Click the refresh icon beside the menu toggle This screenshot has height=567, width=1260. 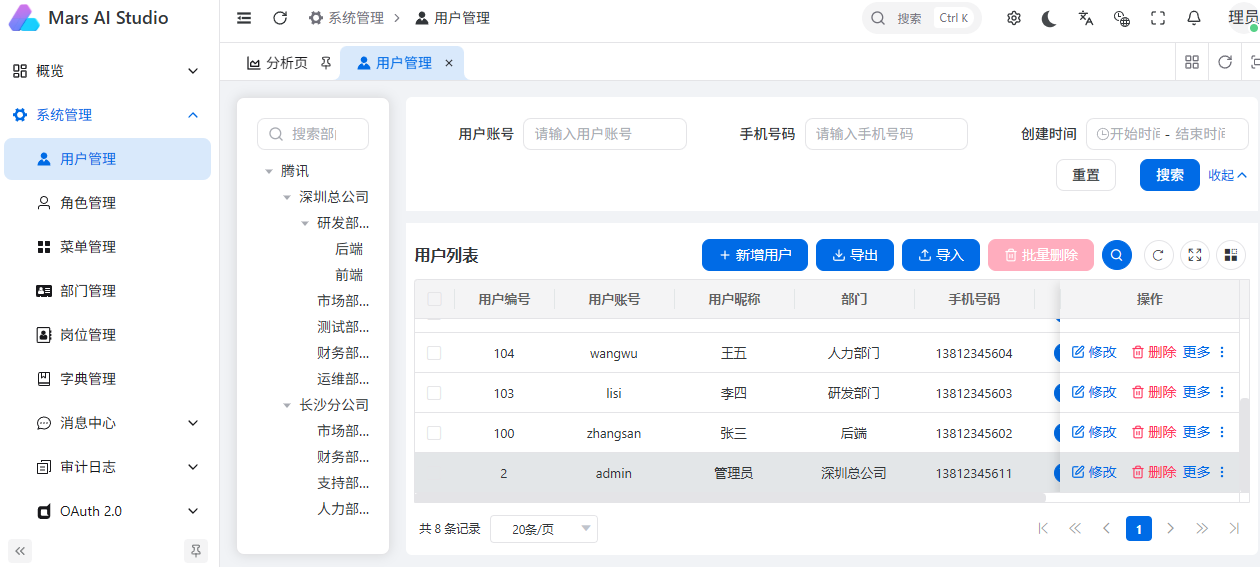[280, 18]
